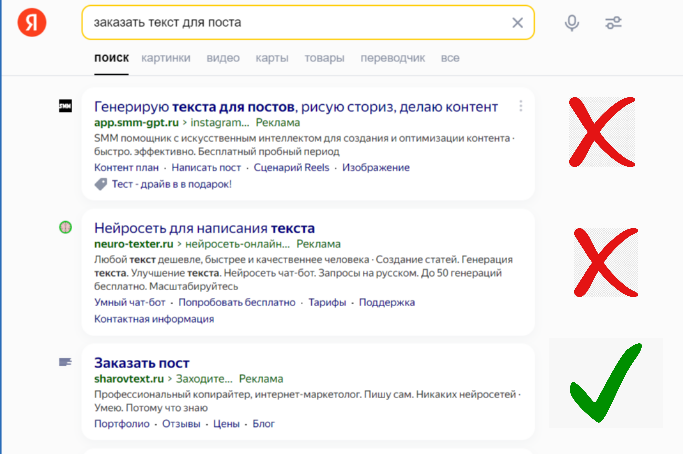This screenshot has width=683, height=454.
Task: Click snippet text 'SMM помощник с искусственным интеллектом'
Action: point(206,138)
